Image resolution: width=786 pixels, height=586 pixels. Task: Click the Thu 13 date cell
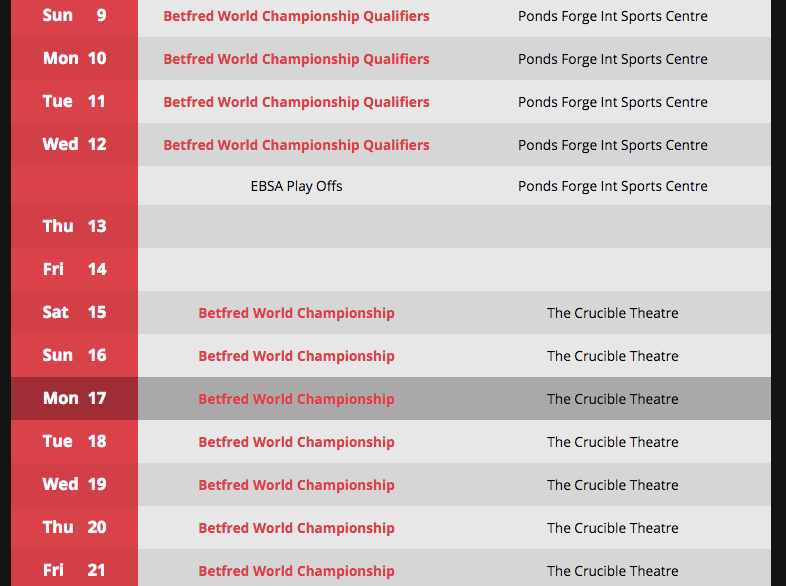tap(74, 226)
